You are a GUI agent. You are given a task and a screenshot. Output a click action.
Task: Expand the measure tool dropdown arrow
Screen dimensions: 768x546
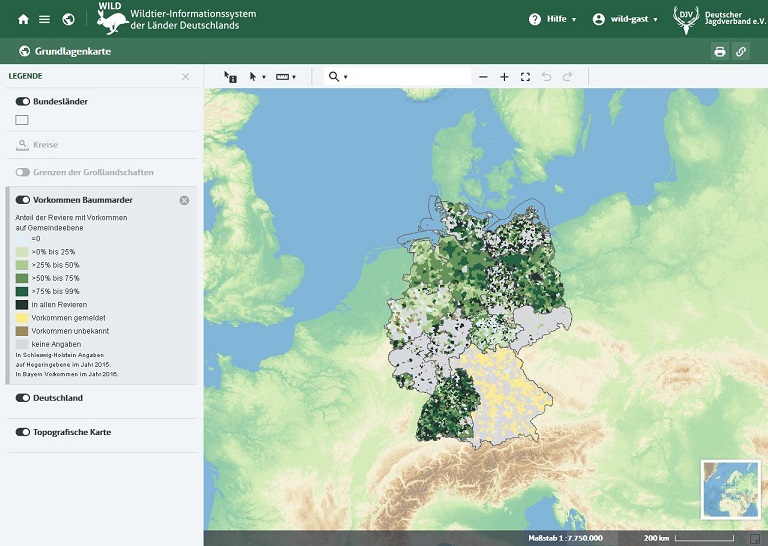point(294,77)
